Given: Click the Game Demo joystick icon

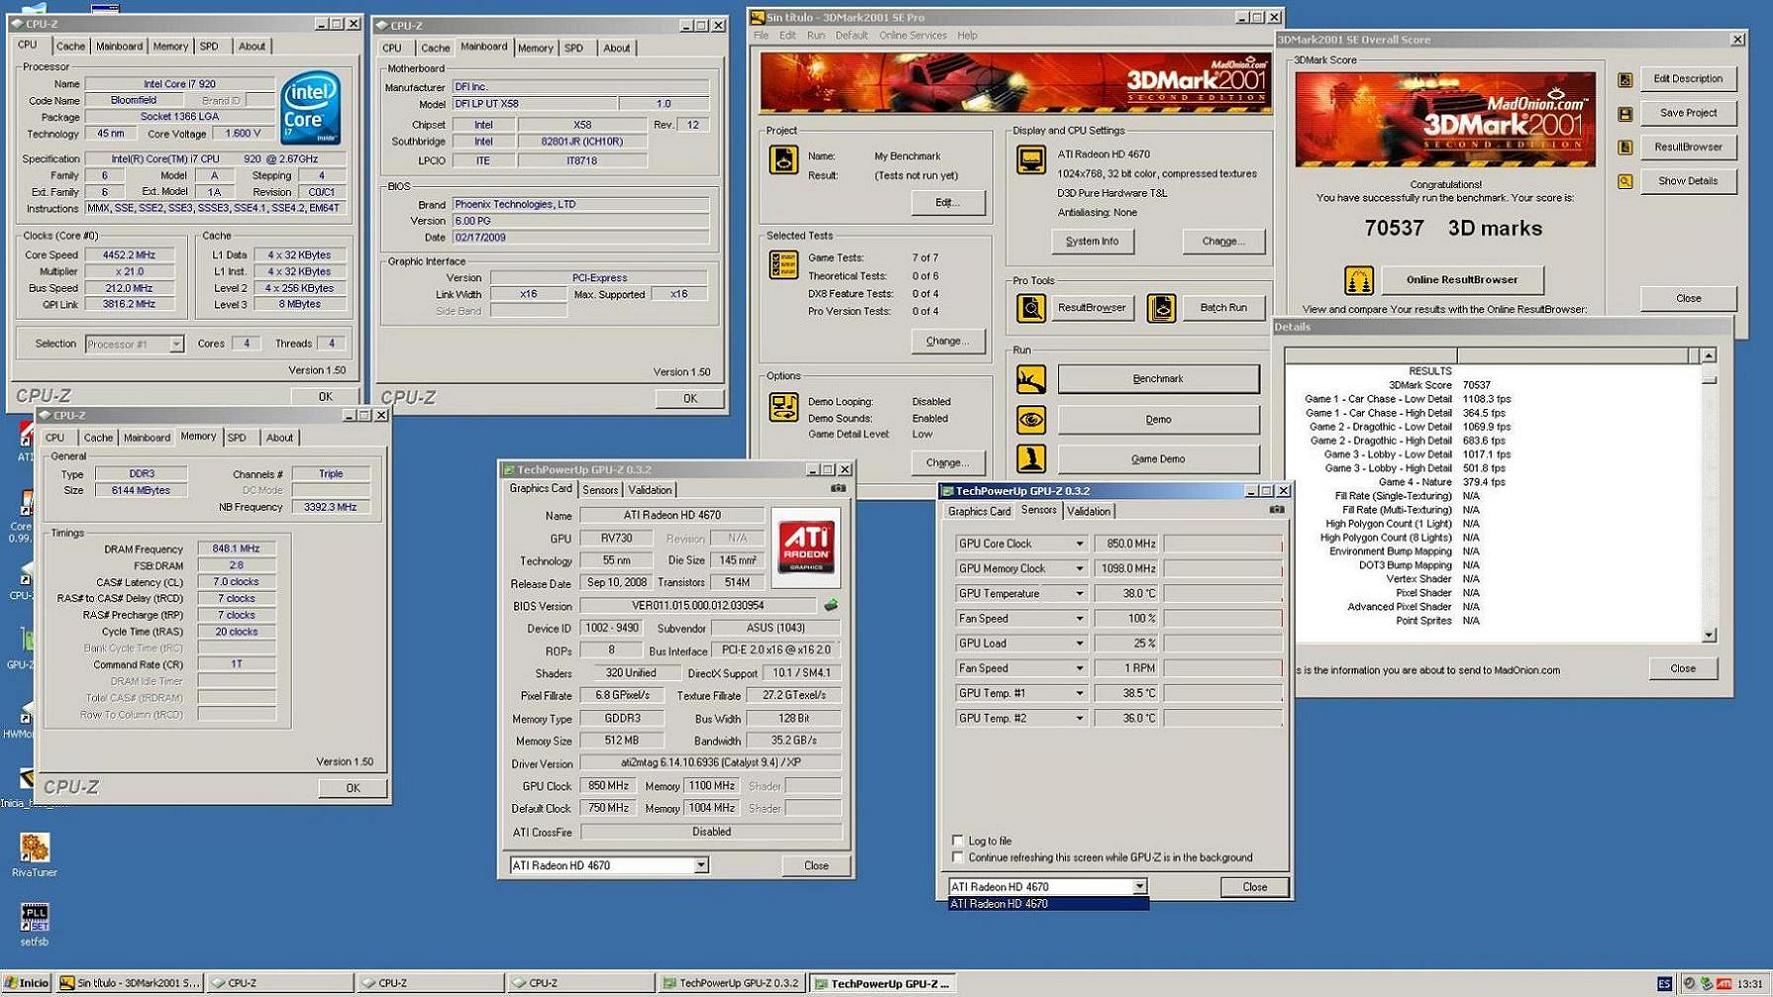Looking at the screenshot, I should point(1031,459).
